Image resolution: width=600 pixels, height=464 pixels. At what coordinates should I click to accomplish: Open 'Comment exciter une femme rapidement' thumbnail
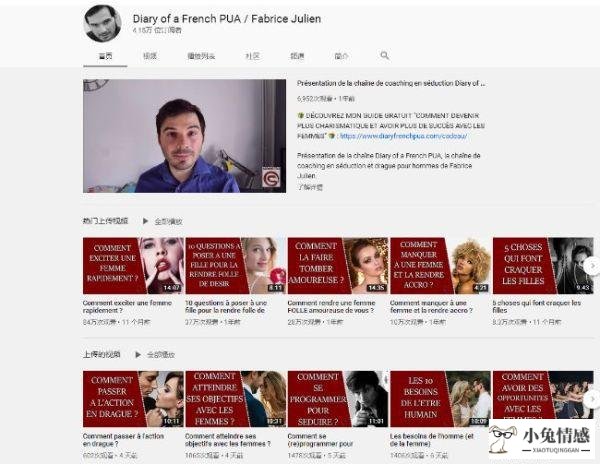click(134, 265)
